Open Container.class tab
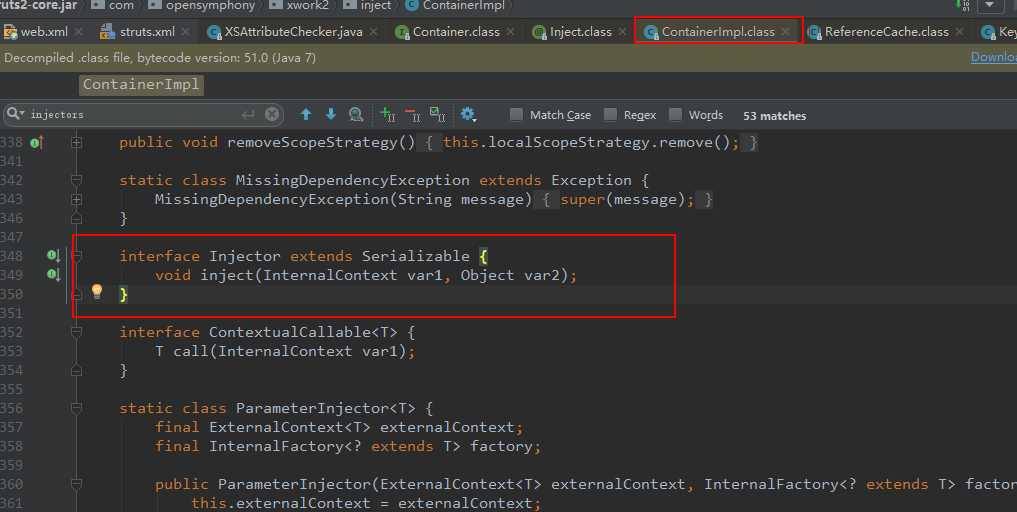Screen dimensions: 1017x512 click(455, 32)
